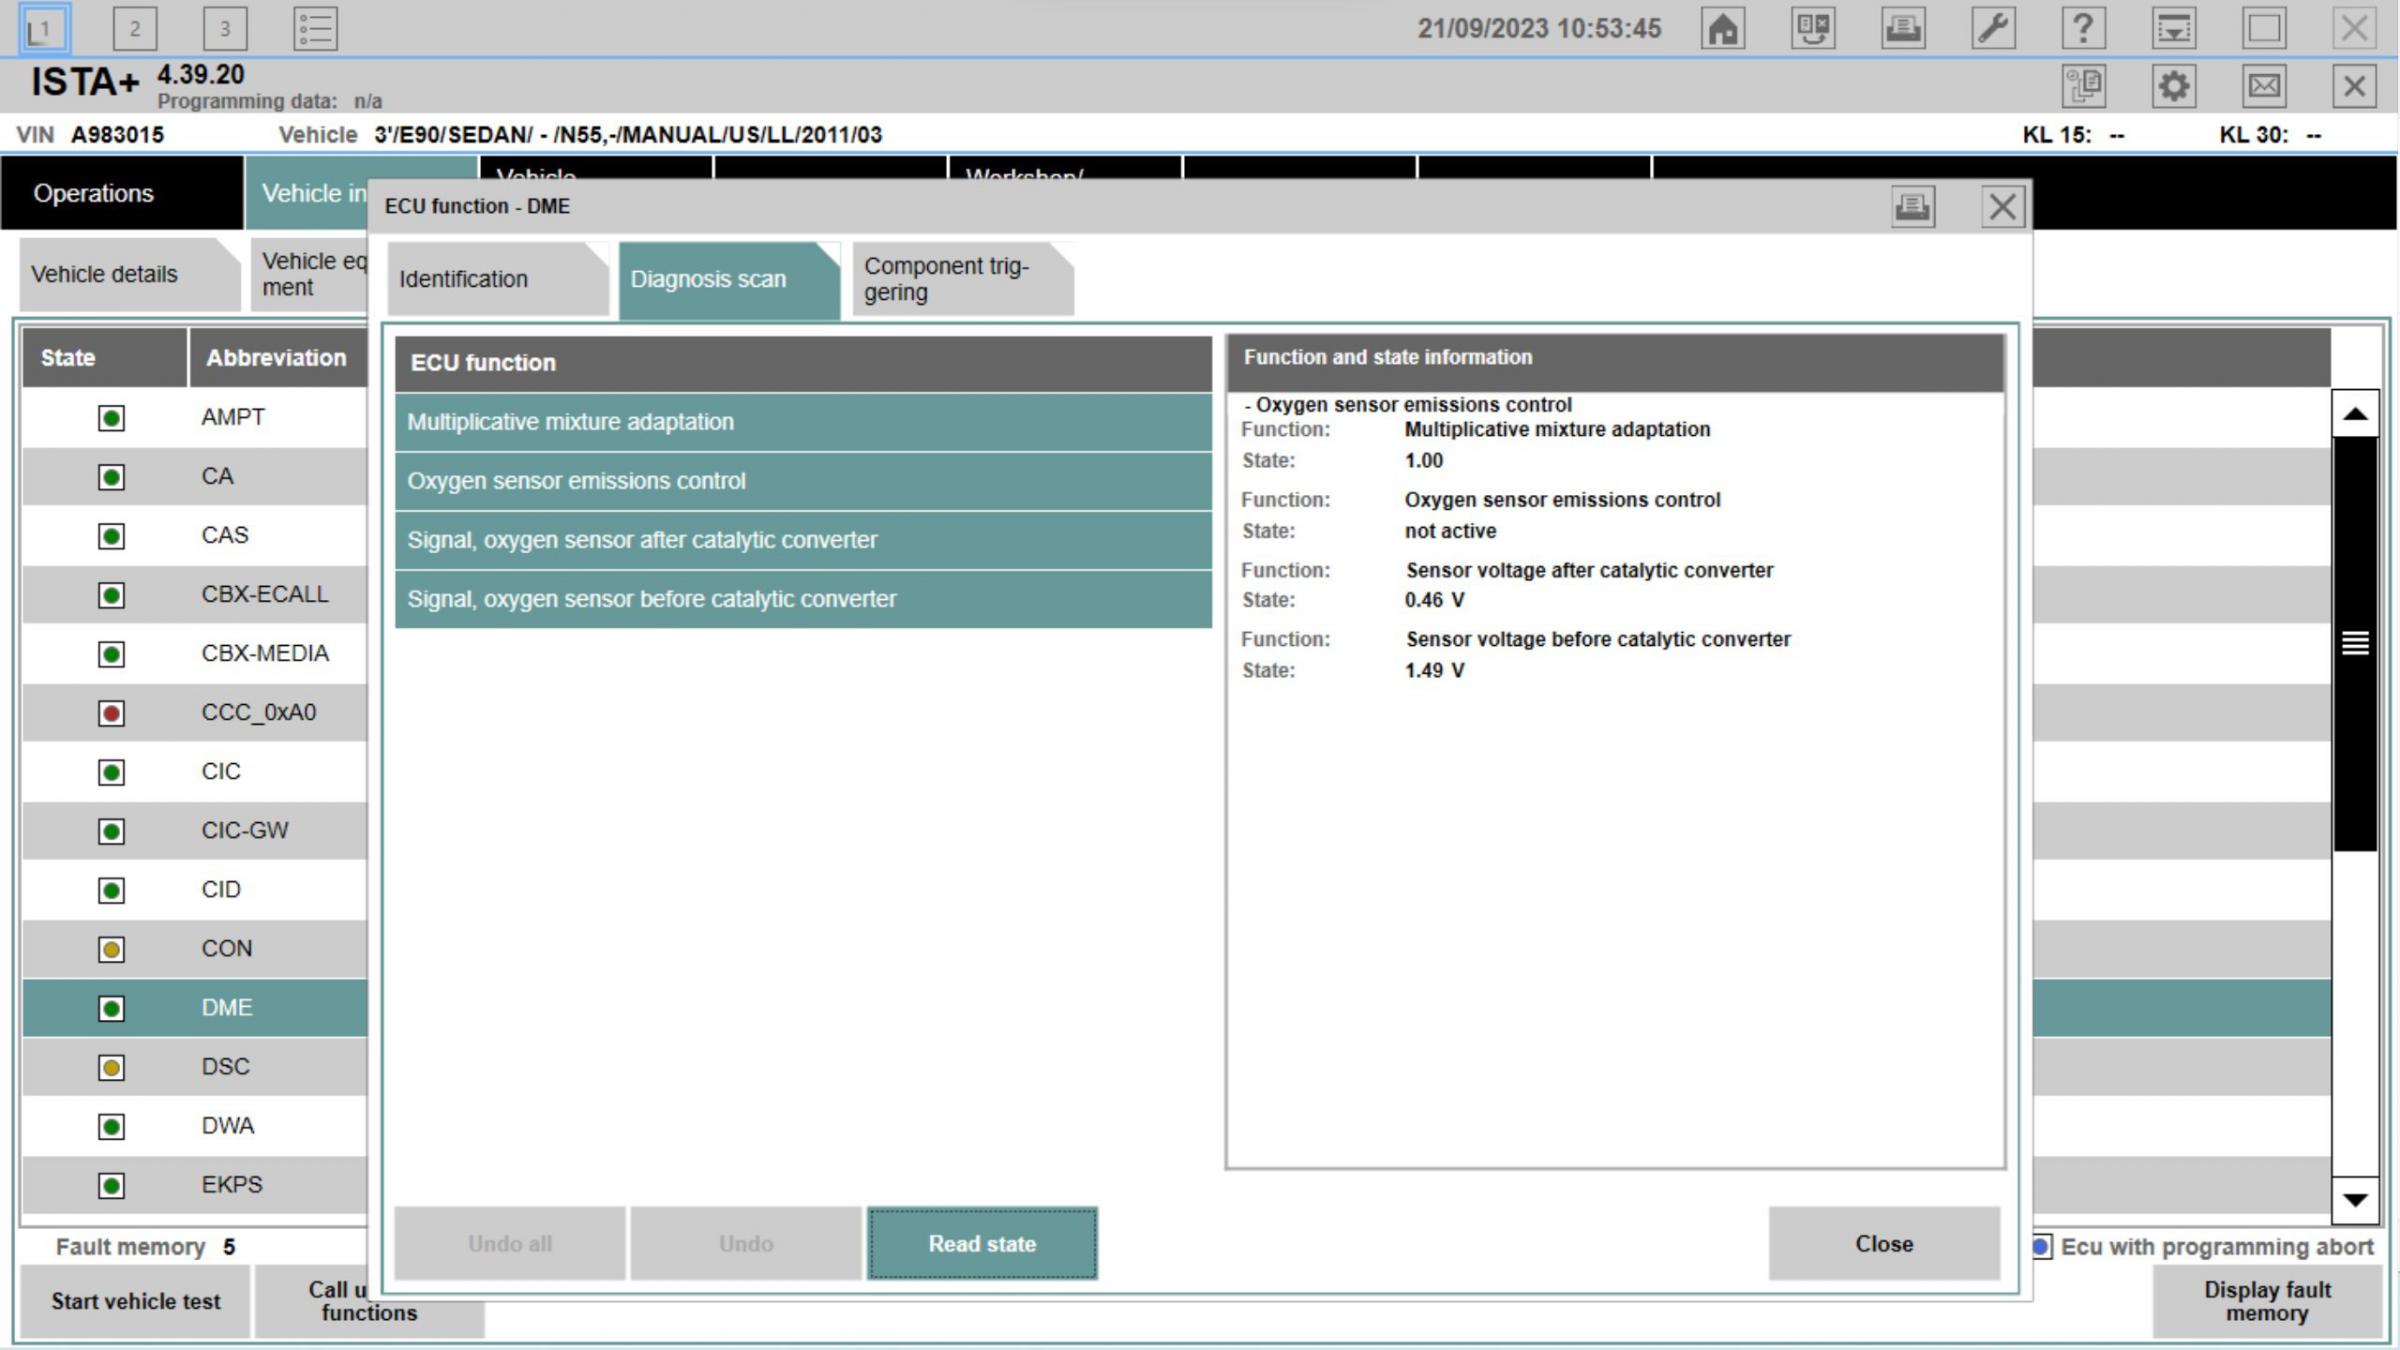Click the top toolbar printer icon
This screenshot has width=2400, height=1350.
coord(1903,28)
